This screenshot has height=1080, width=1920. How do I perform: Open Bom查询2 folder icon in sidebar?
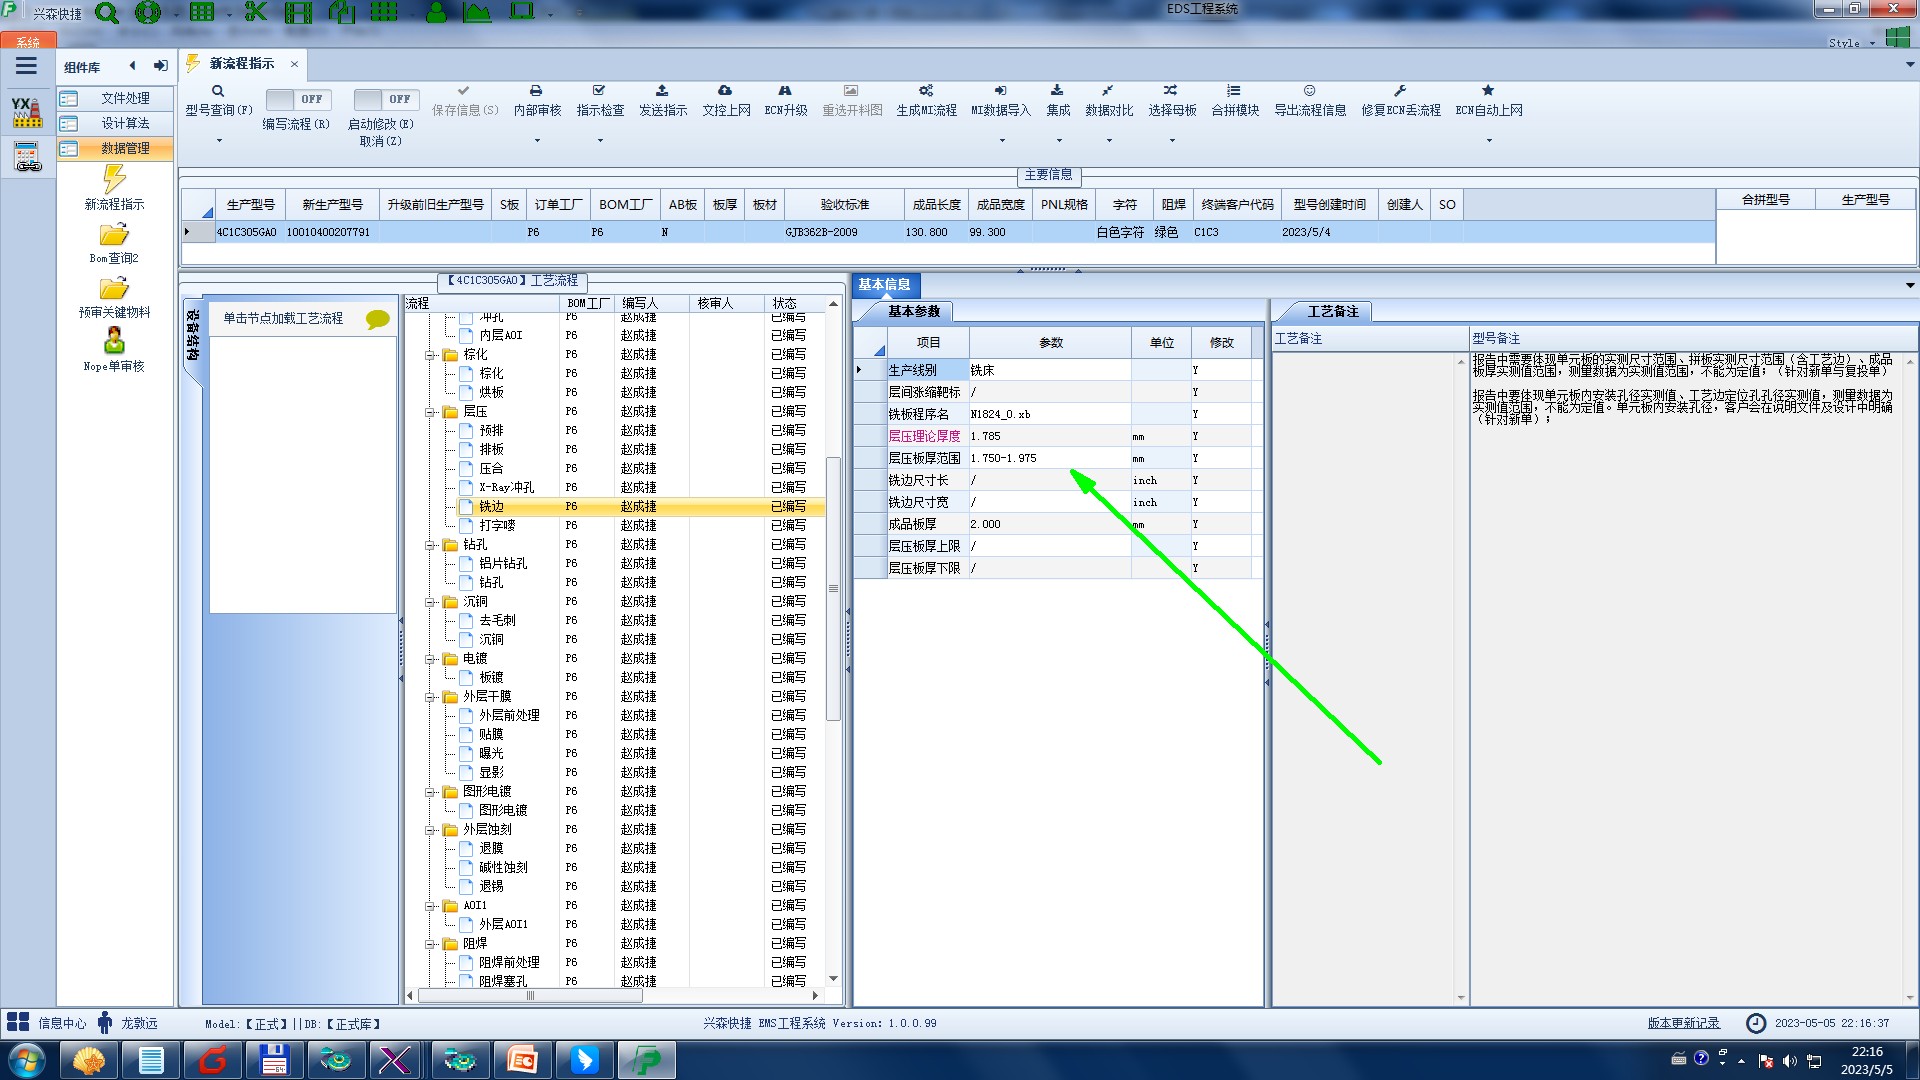[114, 236]
